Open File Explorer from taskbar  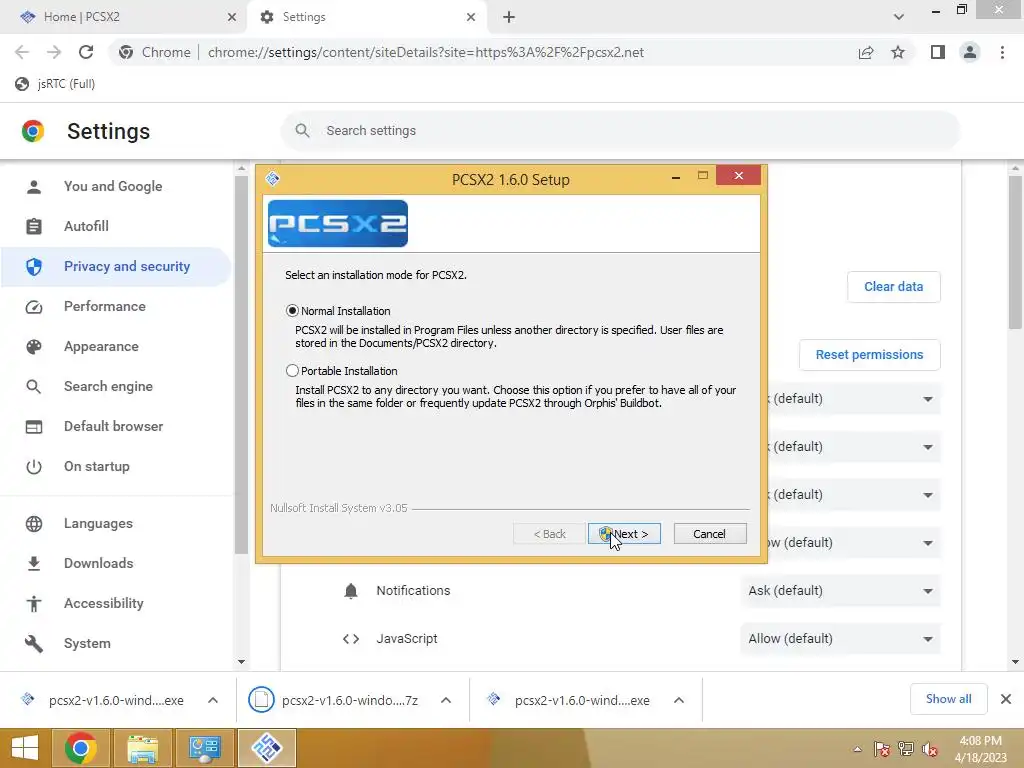pyautogui.click(x=143, y=748)
